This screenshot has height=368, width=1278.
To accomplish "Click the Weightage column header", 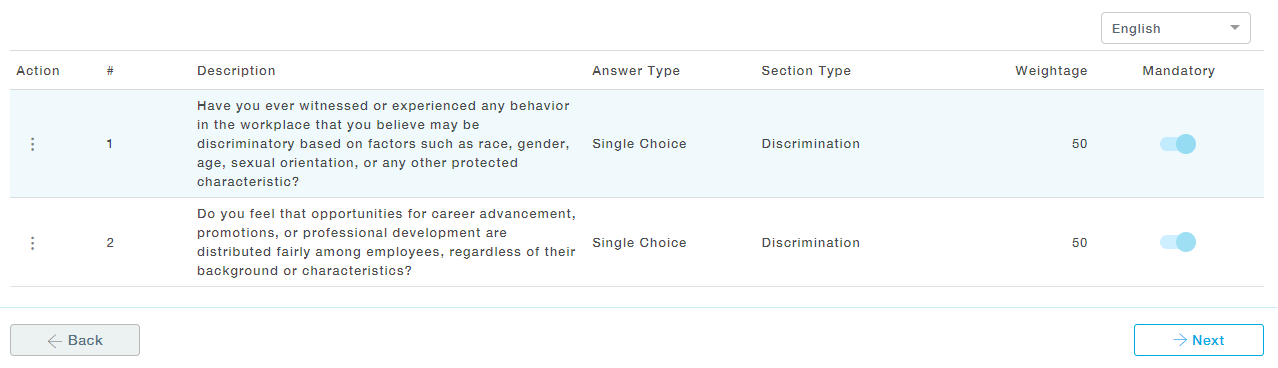I will point(1051,71).
